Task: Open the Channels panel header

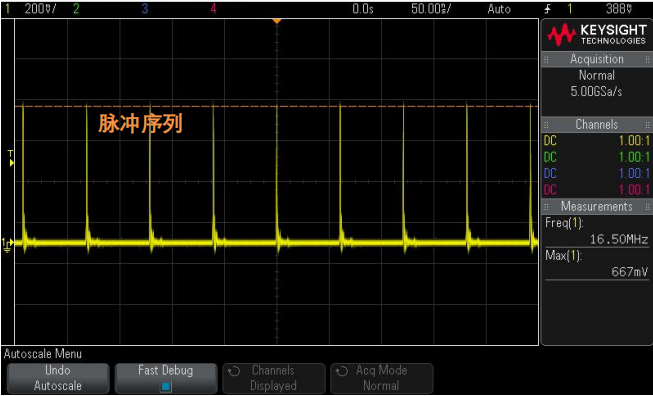Action: pyautogui.click(x=596, y=125)
